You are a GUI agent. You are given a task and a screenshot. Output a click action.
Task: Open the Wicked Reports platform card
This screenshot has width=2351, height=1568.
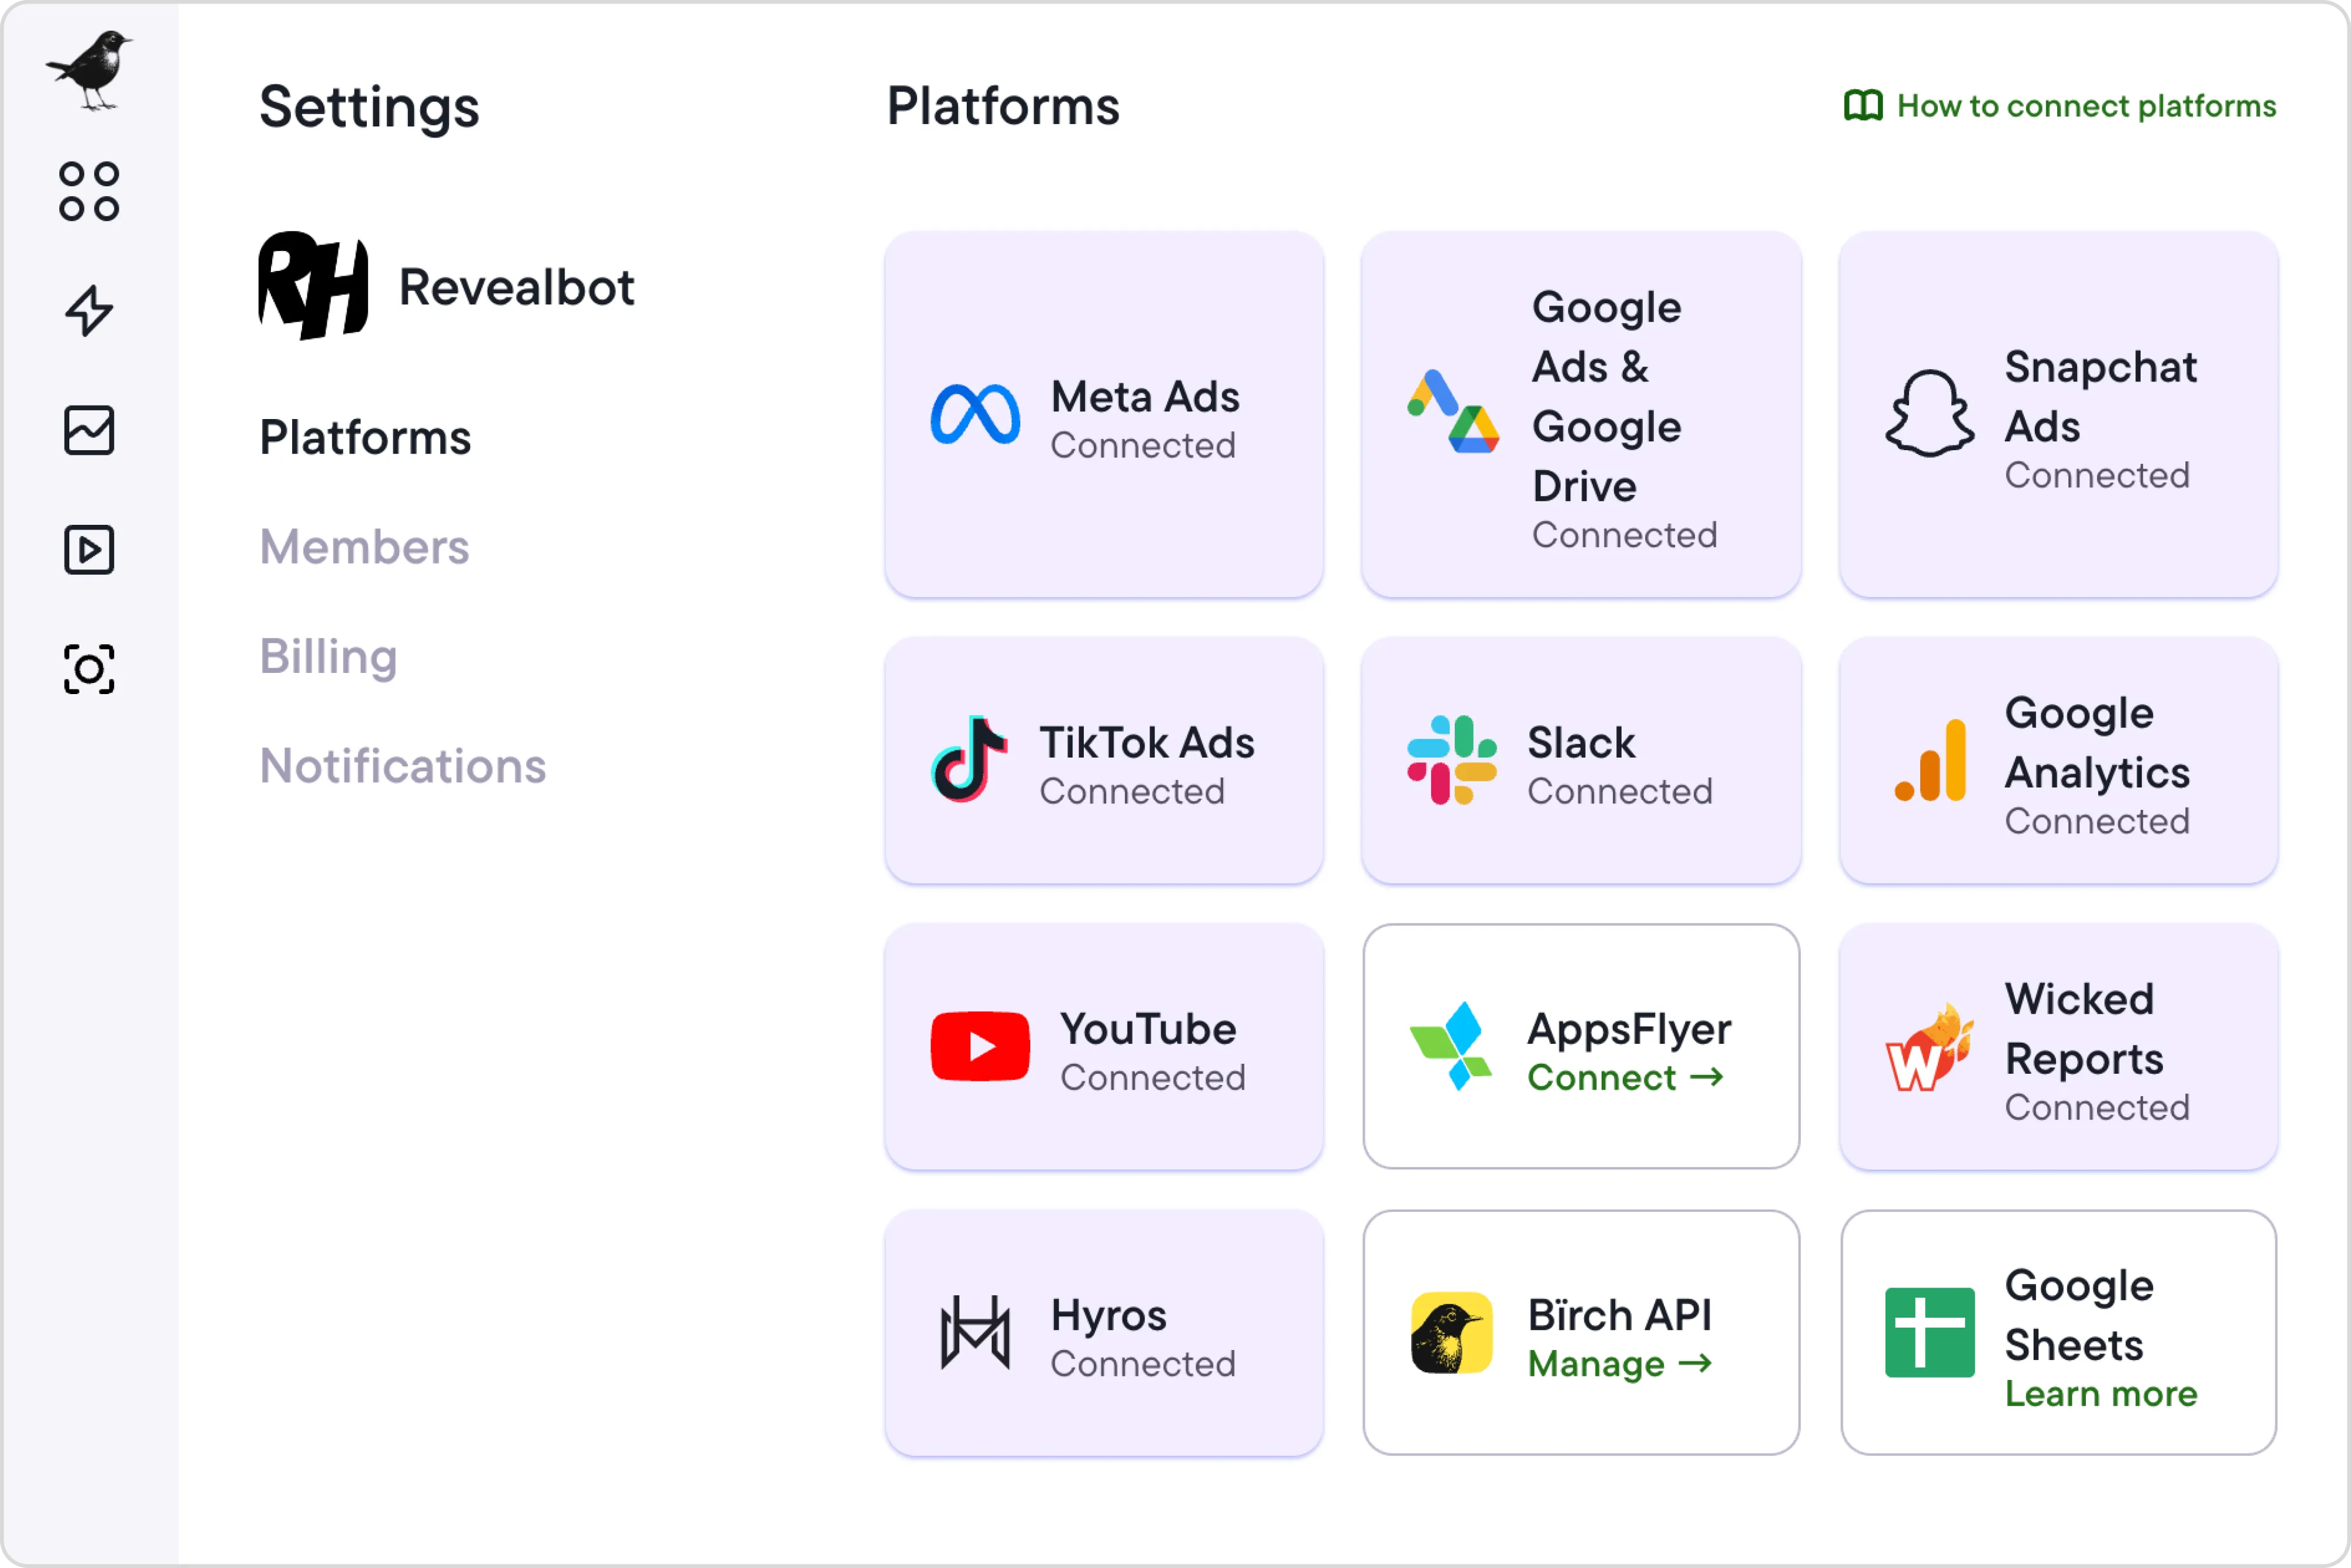pyautogui.click(x=2058, y=1046)
